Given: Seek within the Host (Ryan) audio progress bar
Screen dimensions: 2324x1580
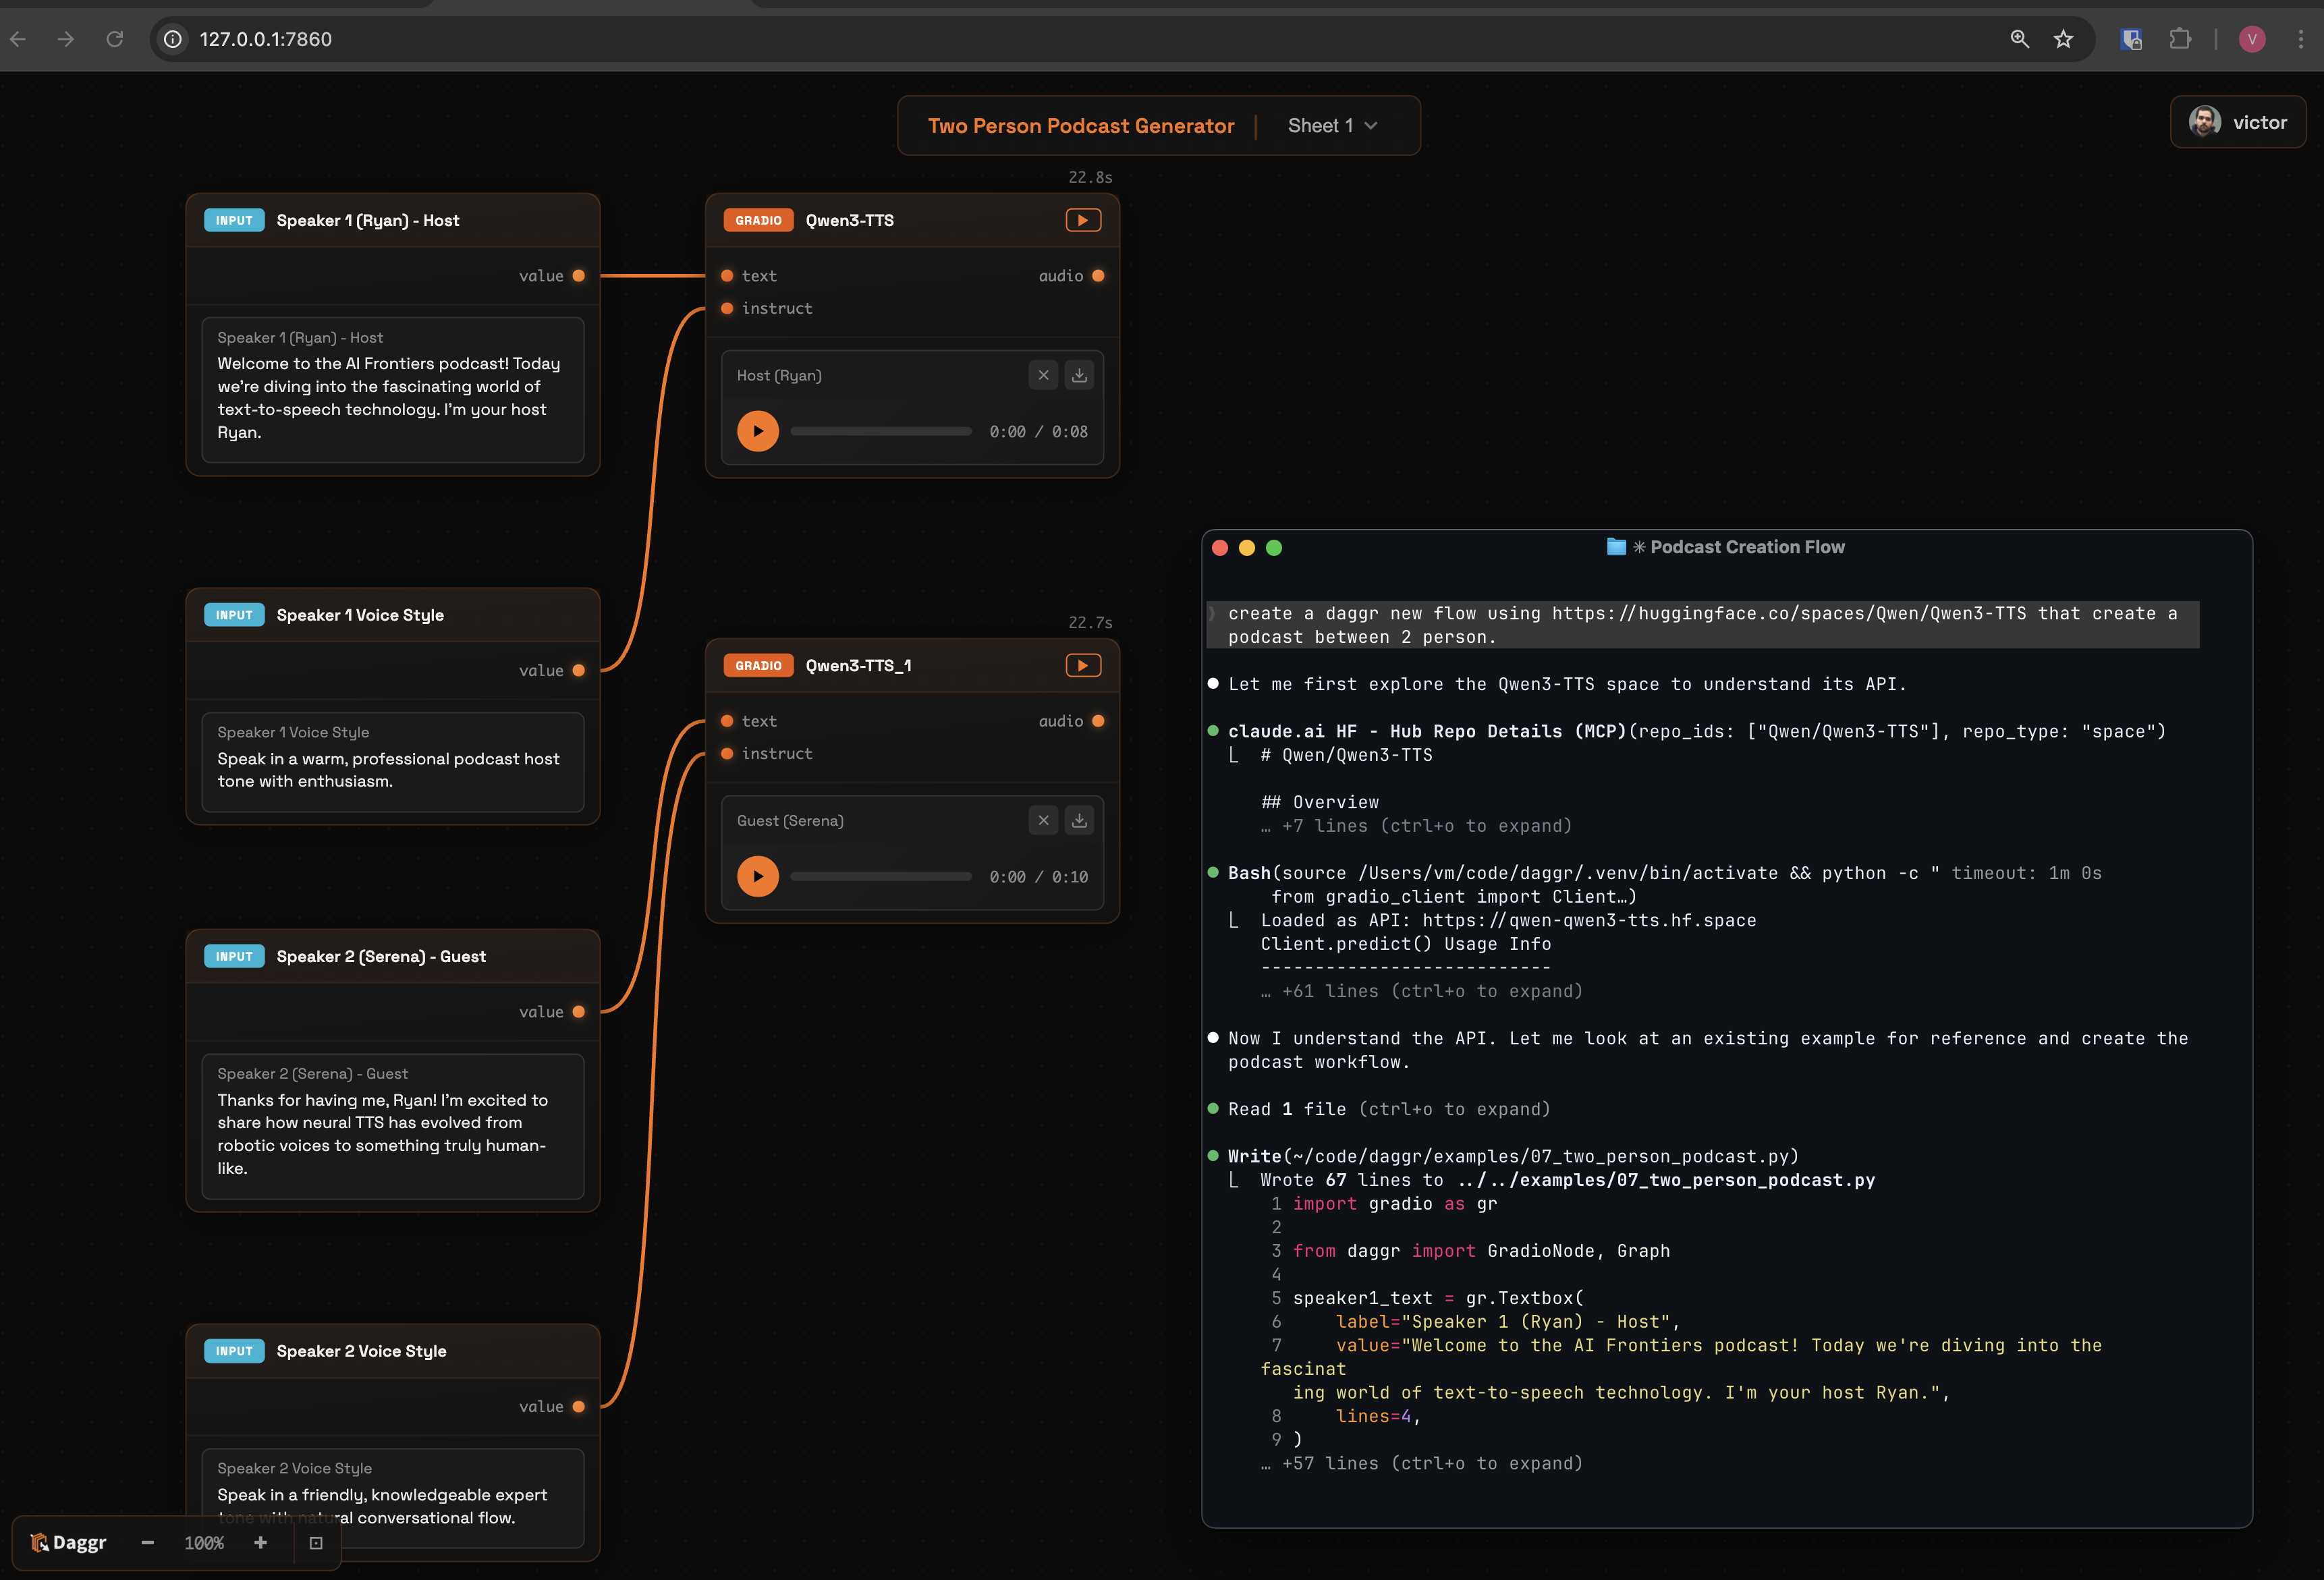Looking at the screenshot, I should point(881,431).
